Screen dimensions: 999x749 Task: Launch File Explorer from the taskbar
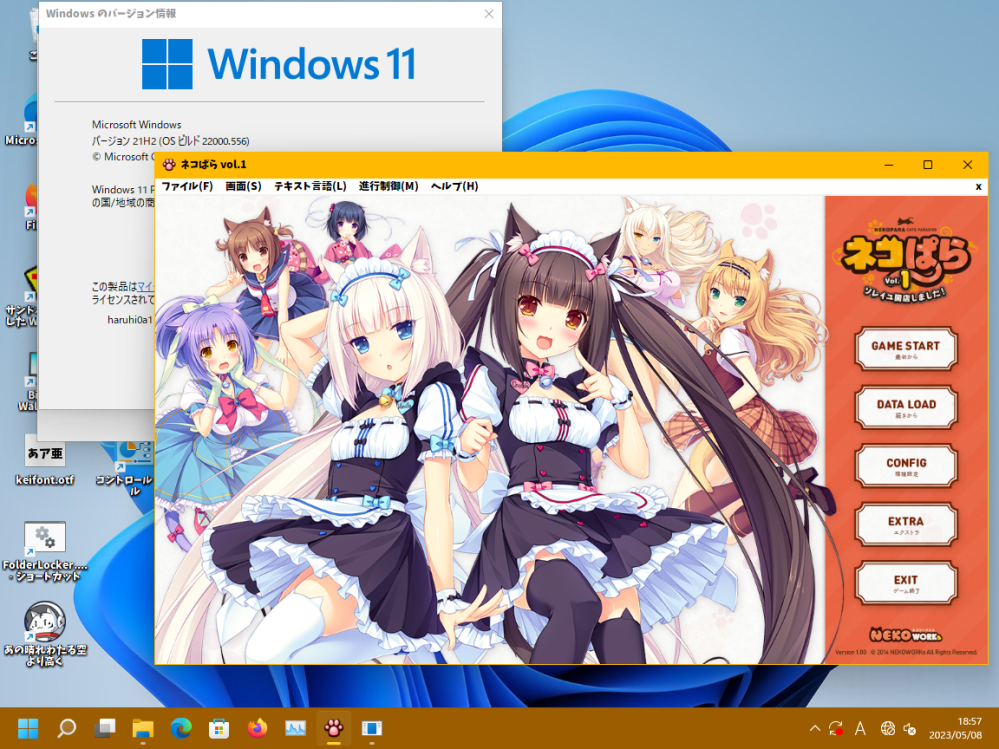[x=142, y=728]
